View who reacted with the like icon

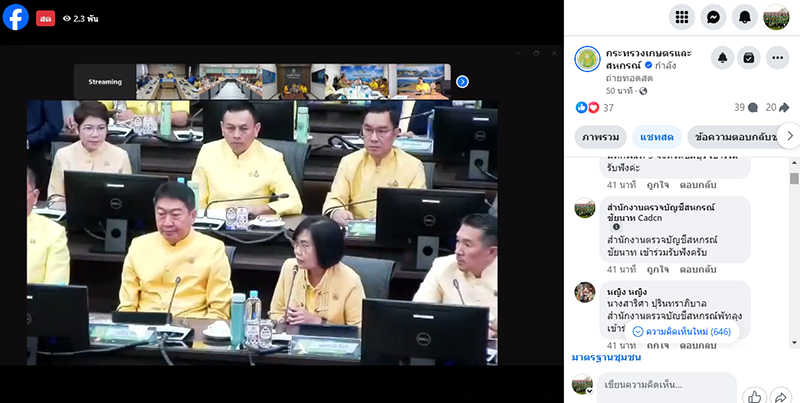tap(582, 107)
